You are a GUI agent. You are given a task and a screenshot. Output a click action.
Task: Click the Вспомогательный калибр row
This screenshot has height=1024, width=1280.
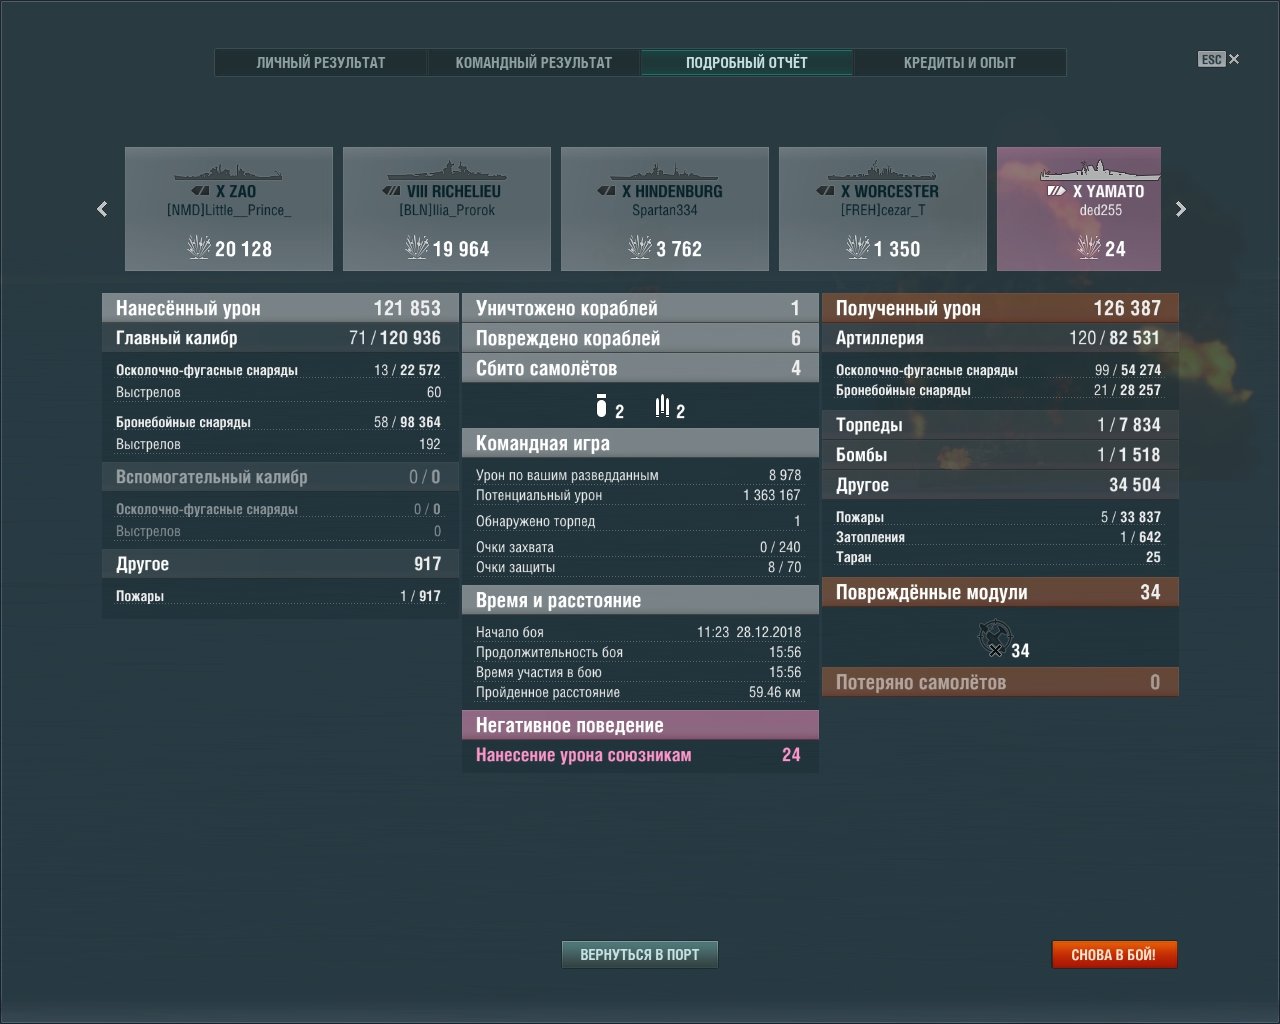coord(278,477)
